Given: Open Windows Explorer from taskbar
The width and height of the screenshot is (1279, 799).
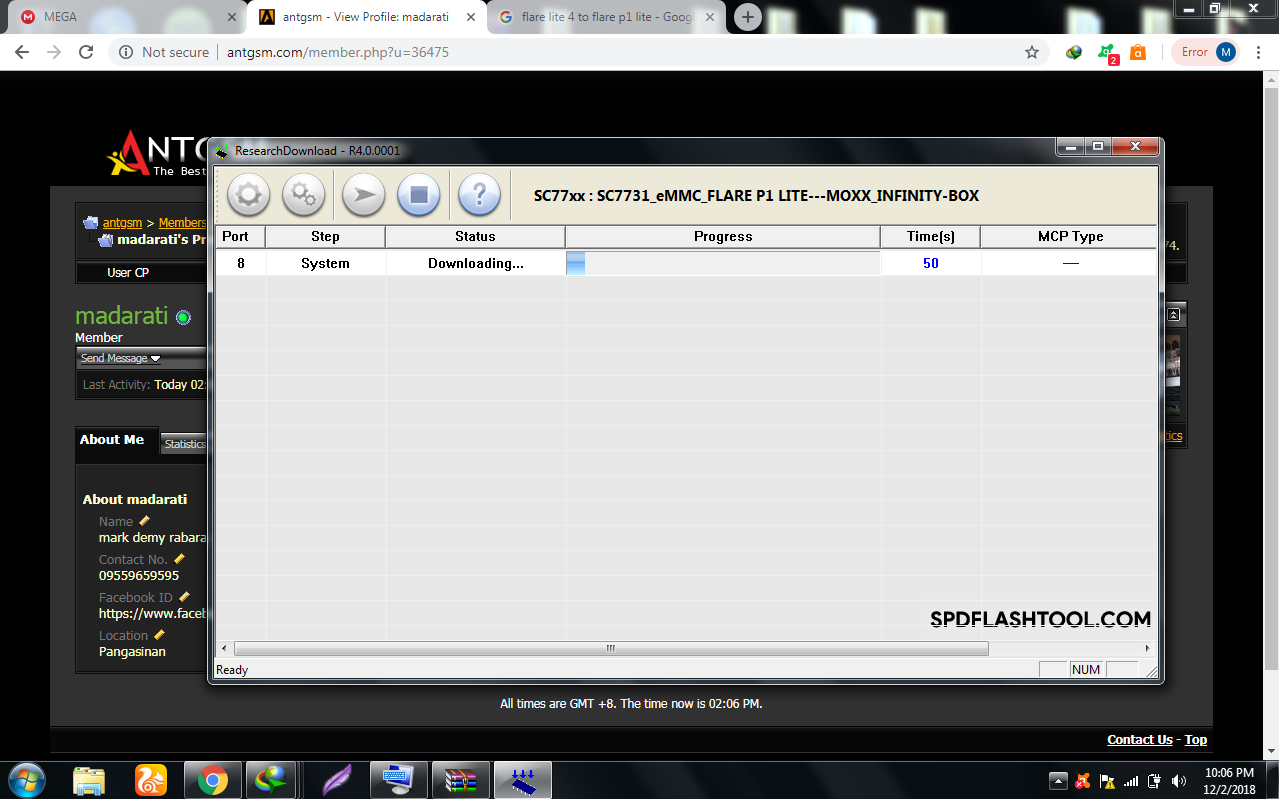Looking at the screenshot, I should [x=89, y=780].
